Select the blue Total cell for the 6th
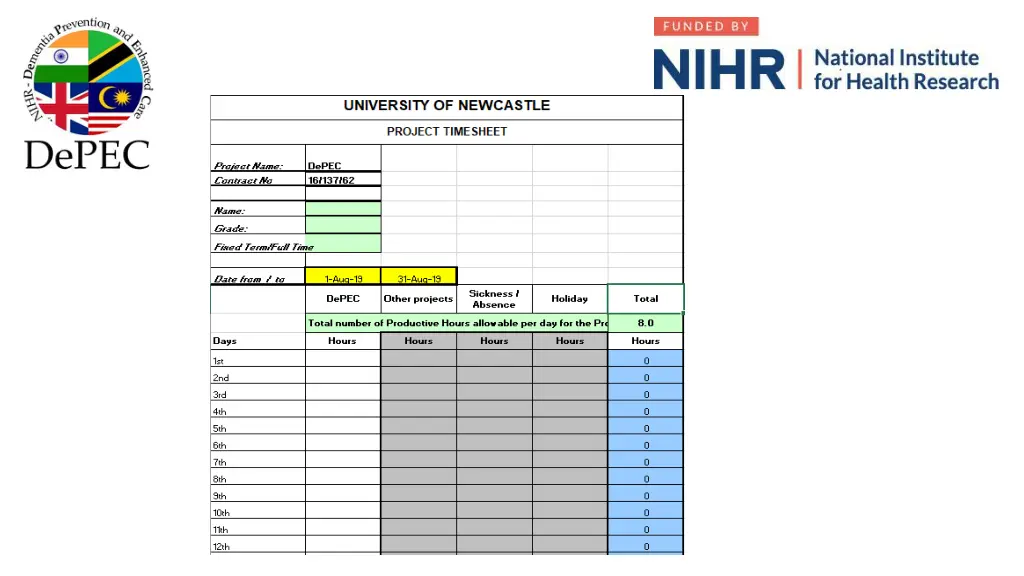1024x576 pixels. coord(645,443)
